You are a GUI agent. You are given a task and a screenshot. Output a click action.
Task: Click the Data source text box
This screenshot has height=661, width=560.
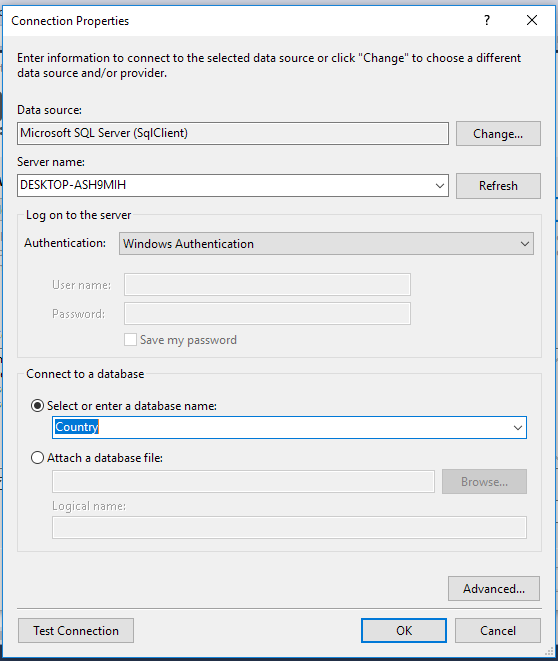click(233, 134)
